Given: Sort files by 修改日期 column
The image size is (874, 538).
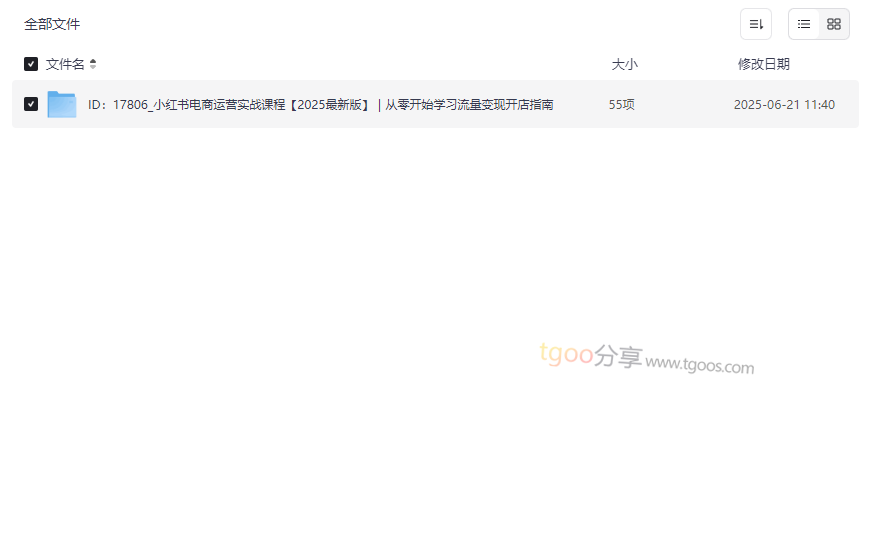Looking at the screenshot, I should (764, 64).
